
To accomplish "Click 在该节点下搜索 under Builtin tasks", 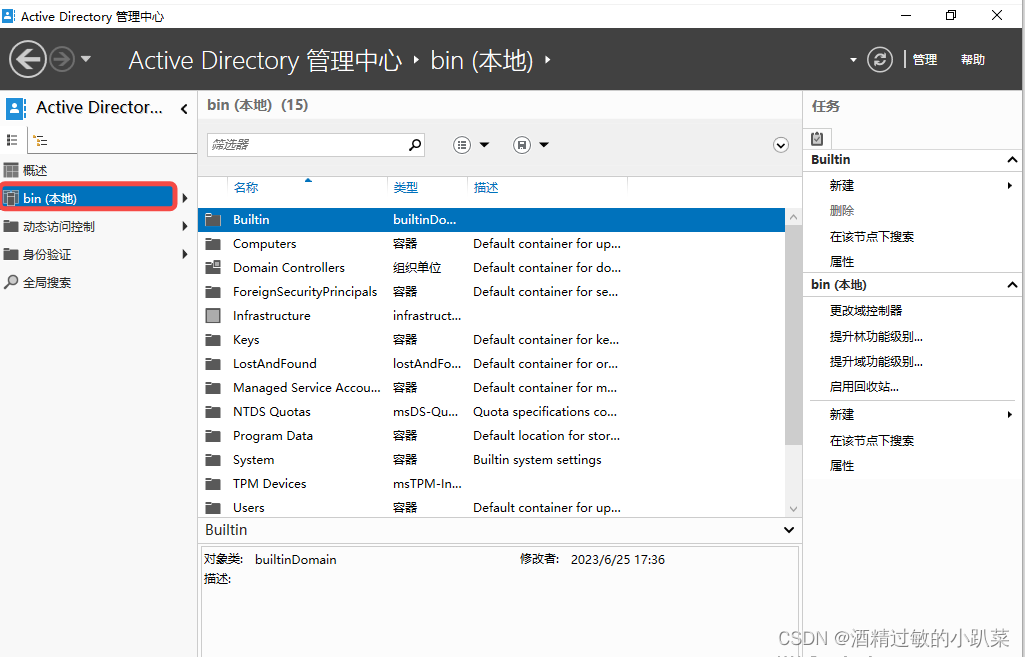I will coord(871,237).
